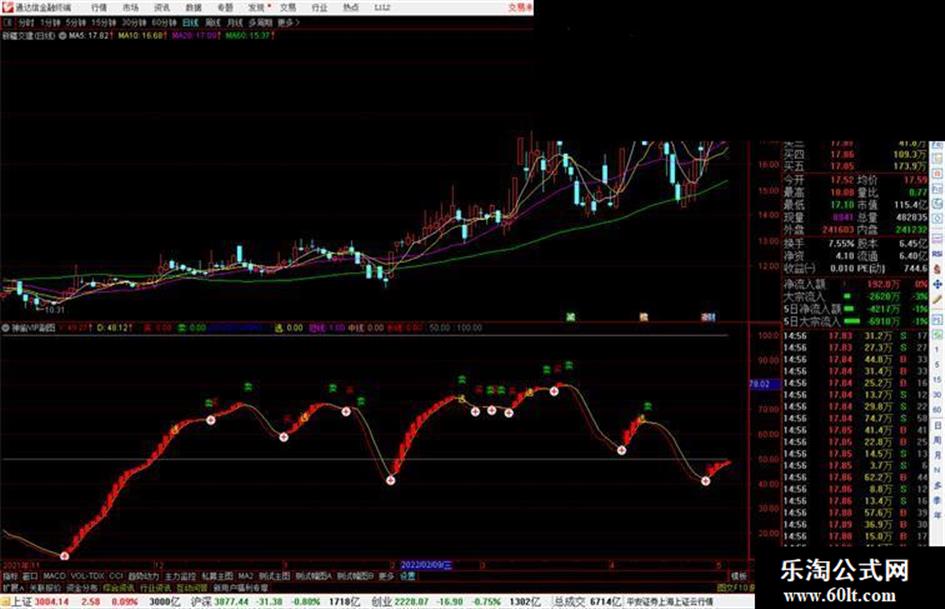Viewport: 945px width, 609px height.
Task: Open the 数据 menu
Action: [193, 8]
